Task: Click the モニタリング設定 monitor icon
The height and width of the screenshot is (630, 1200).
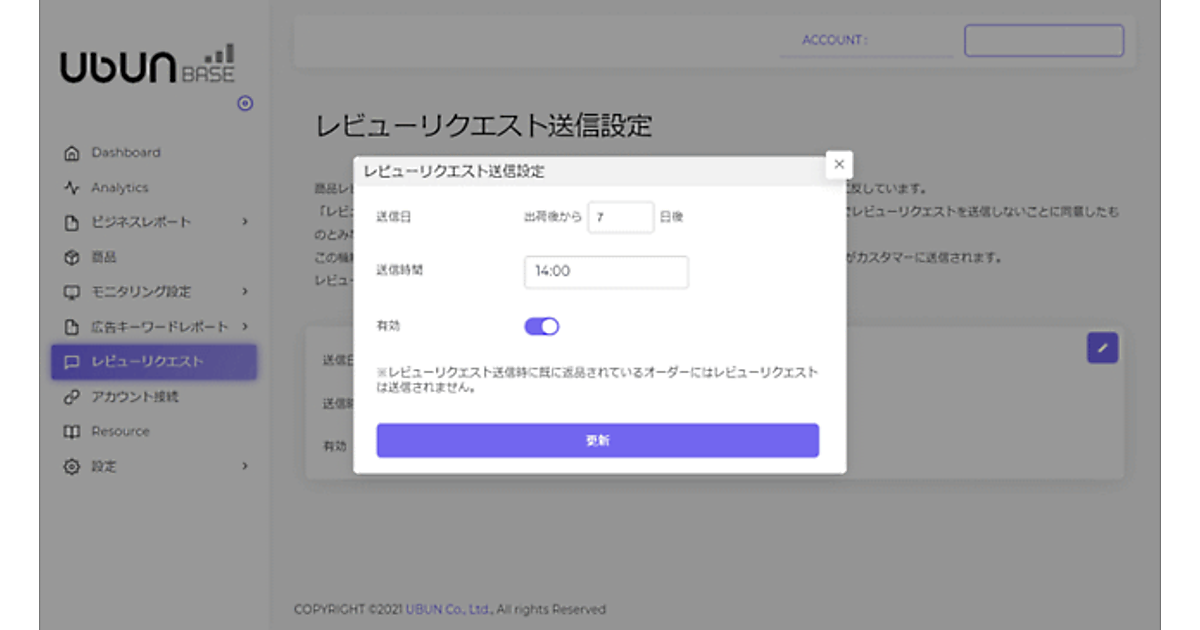Action: (x=71, y=292)
